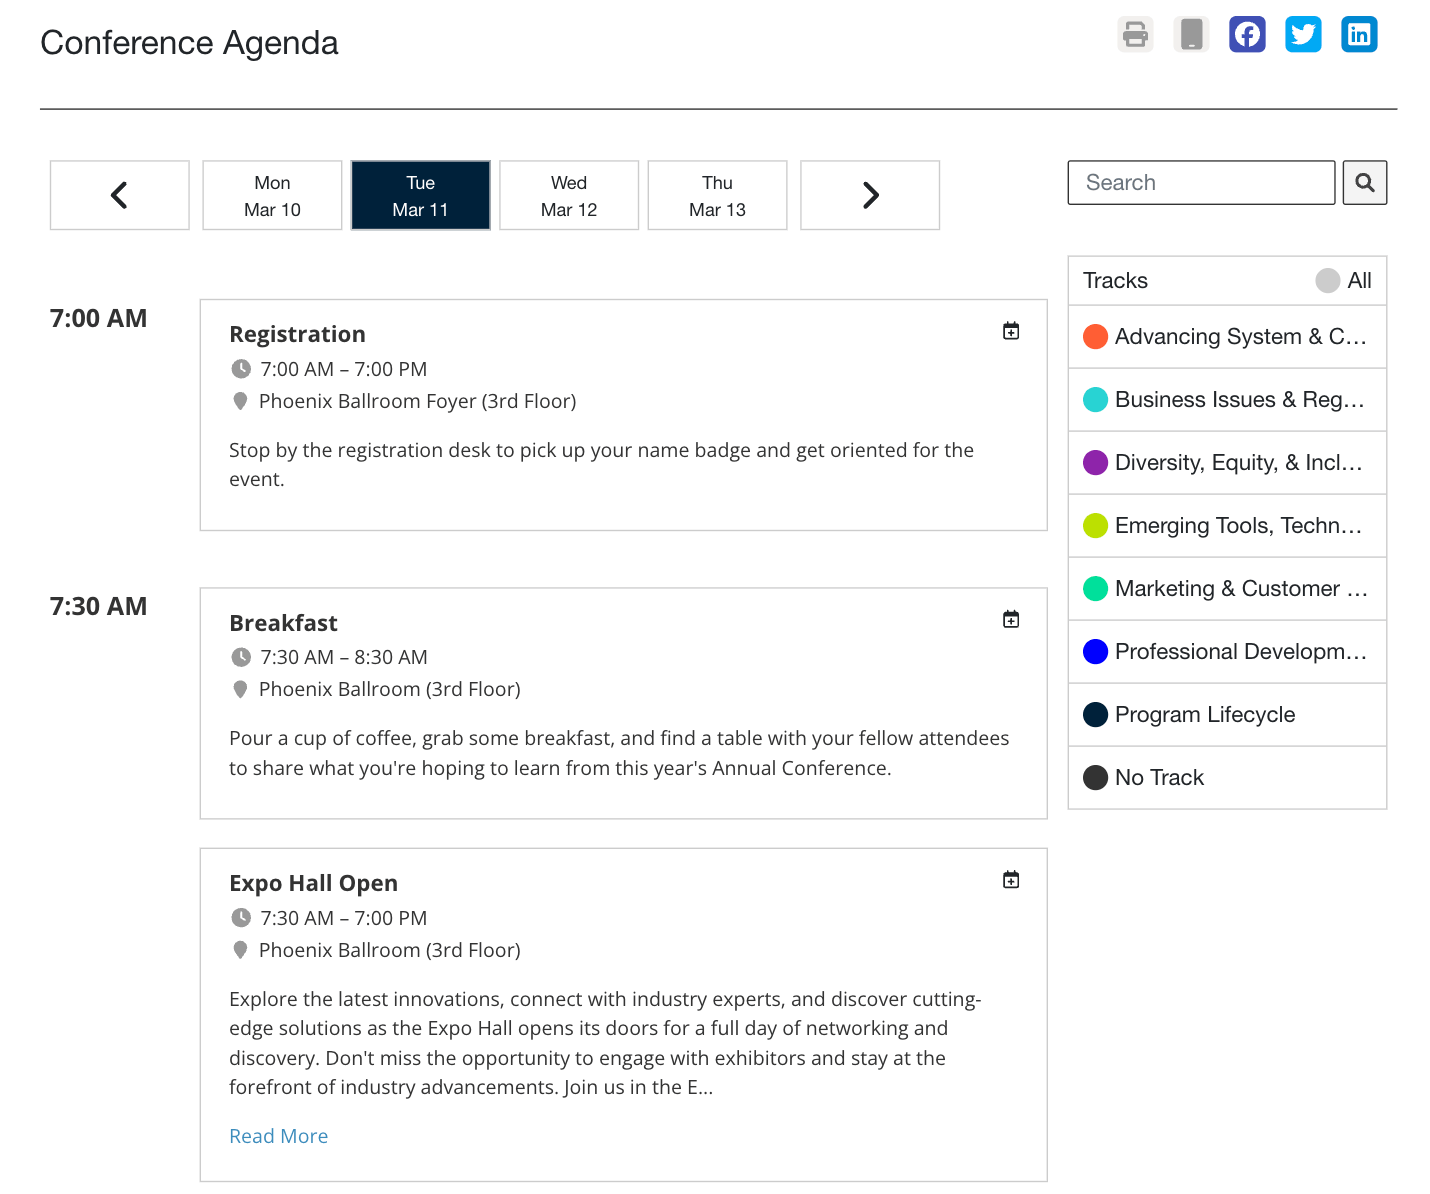Share agenda on Facebook

point(1247,35)
